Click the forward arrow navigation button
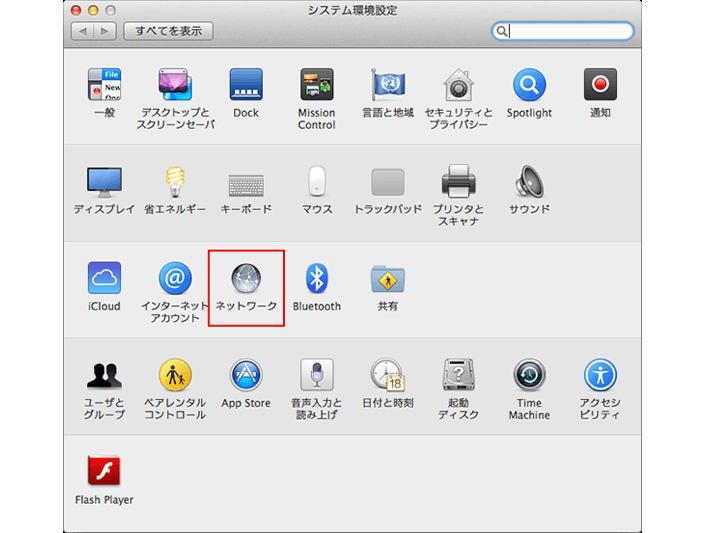The width and height of the screenshot is (710, 533). coord(105,31)
